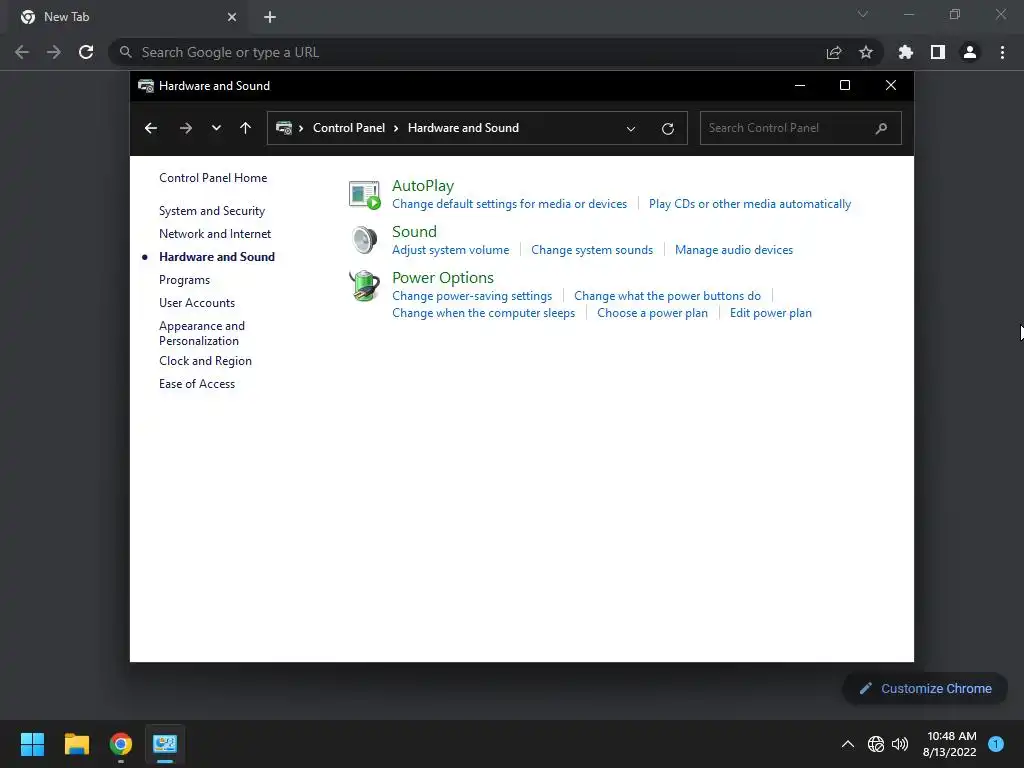Click Change power-saving settings
Image resolution: width=1024 pixels, height=768 pixels.
[472, 296]
